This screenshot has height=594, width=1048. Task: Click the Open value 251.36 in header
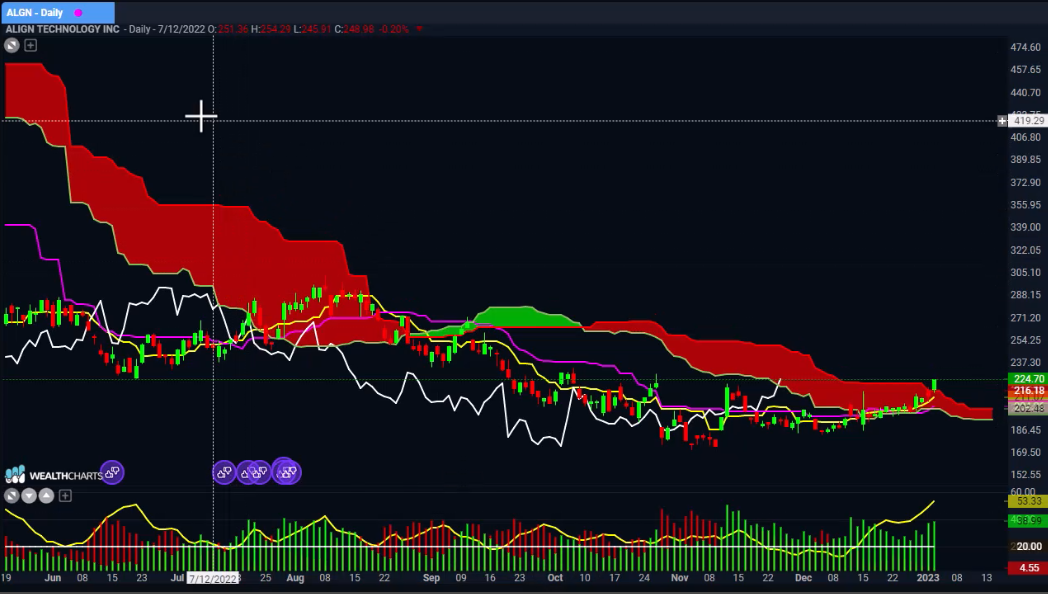[x=233, y=29]
